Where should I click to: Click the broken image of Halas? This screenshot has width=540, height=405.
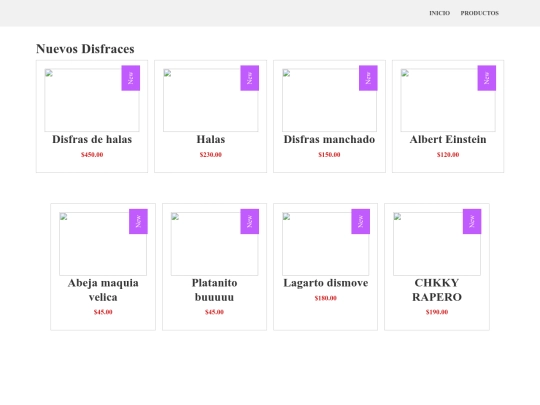coord(211,100)
